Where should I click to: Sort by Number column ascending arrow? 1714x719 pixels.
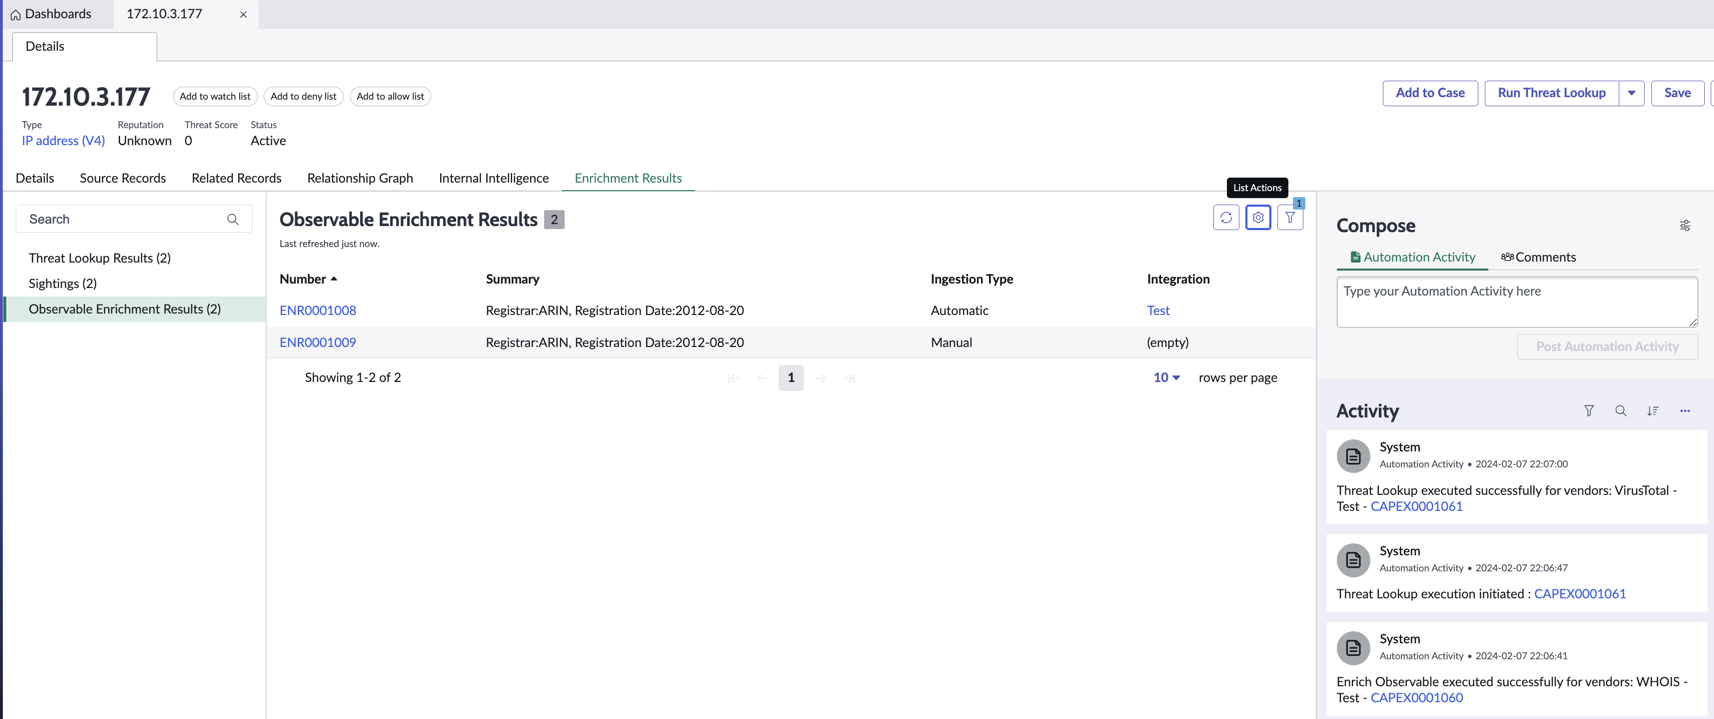click(x=334, y=279)
